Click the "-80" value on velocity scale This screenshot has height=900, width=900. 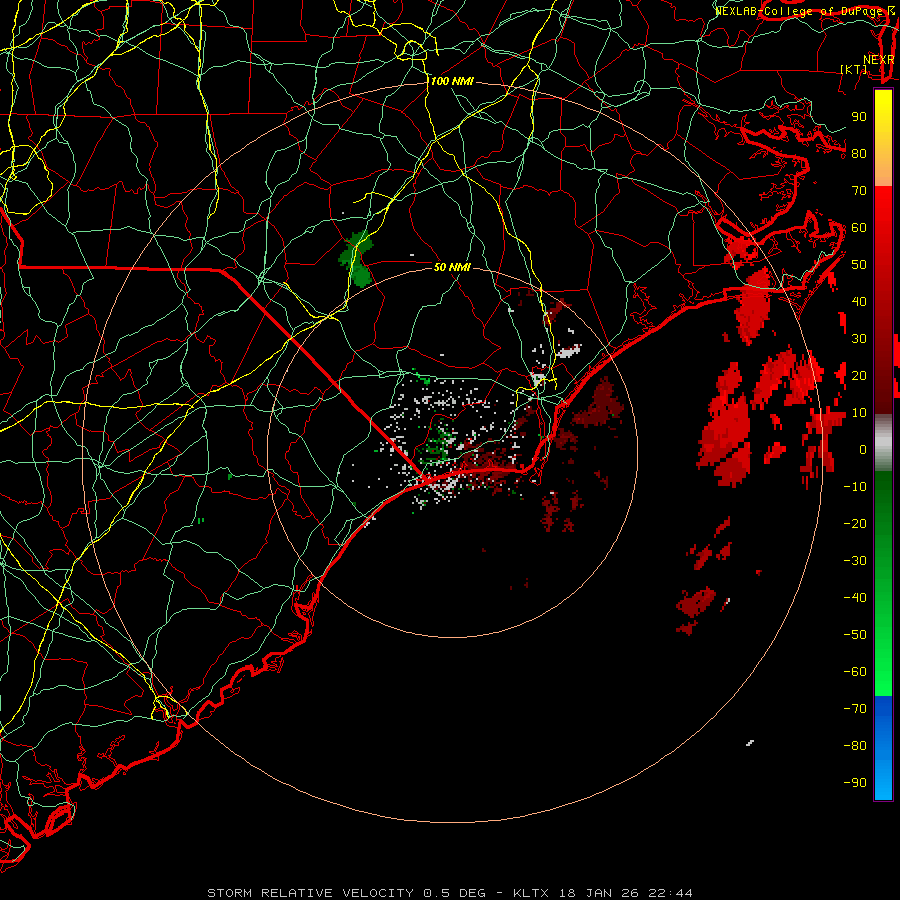(855, 746)
